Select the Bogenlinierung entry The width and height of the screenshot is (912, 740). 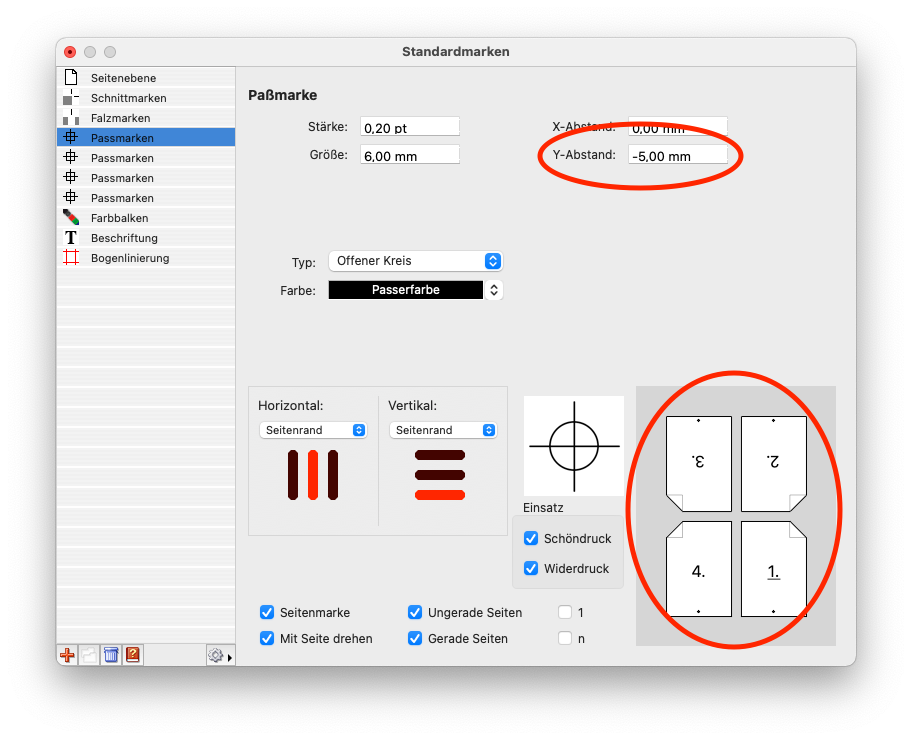click(146, 258)
